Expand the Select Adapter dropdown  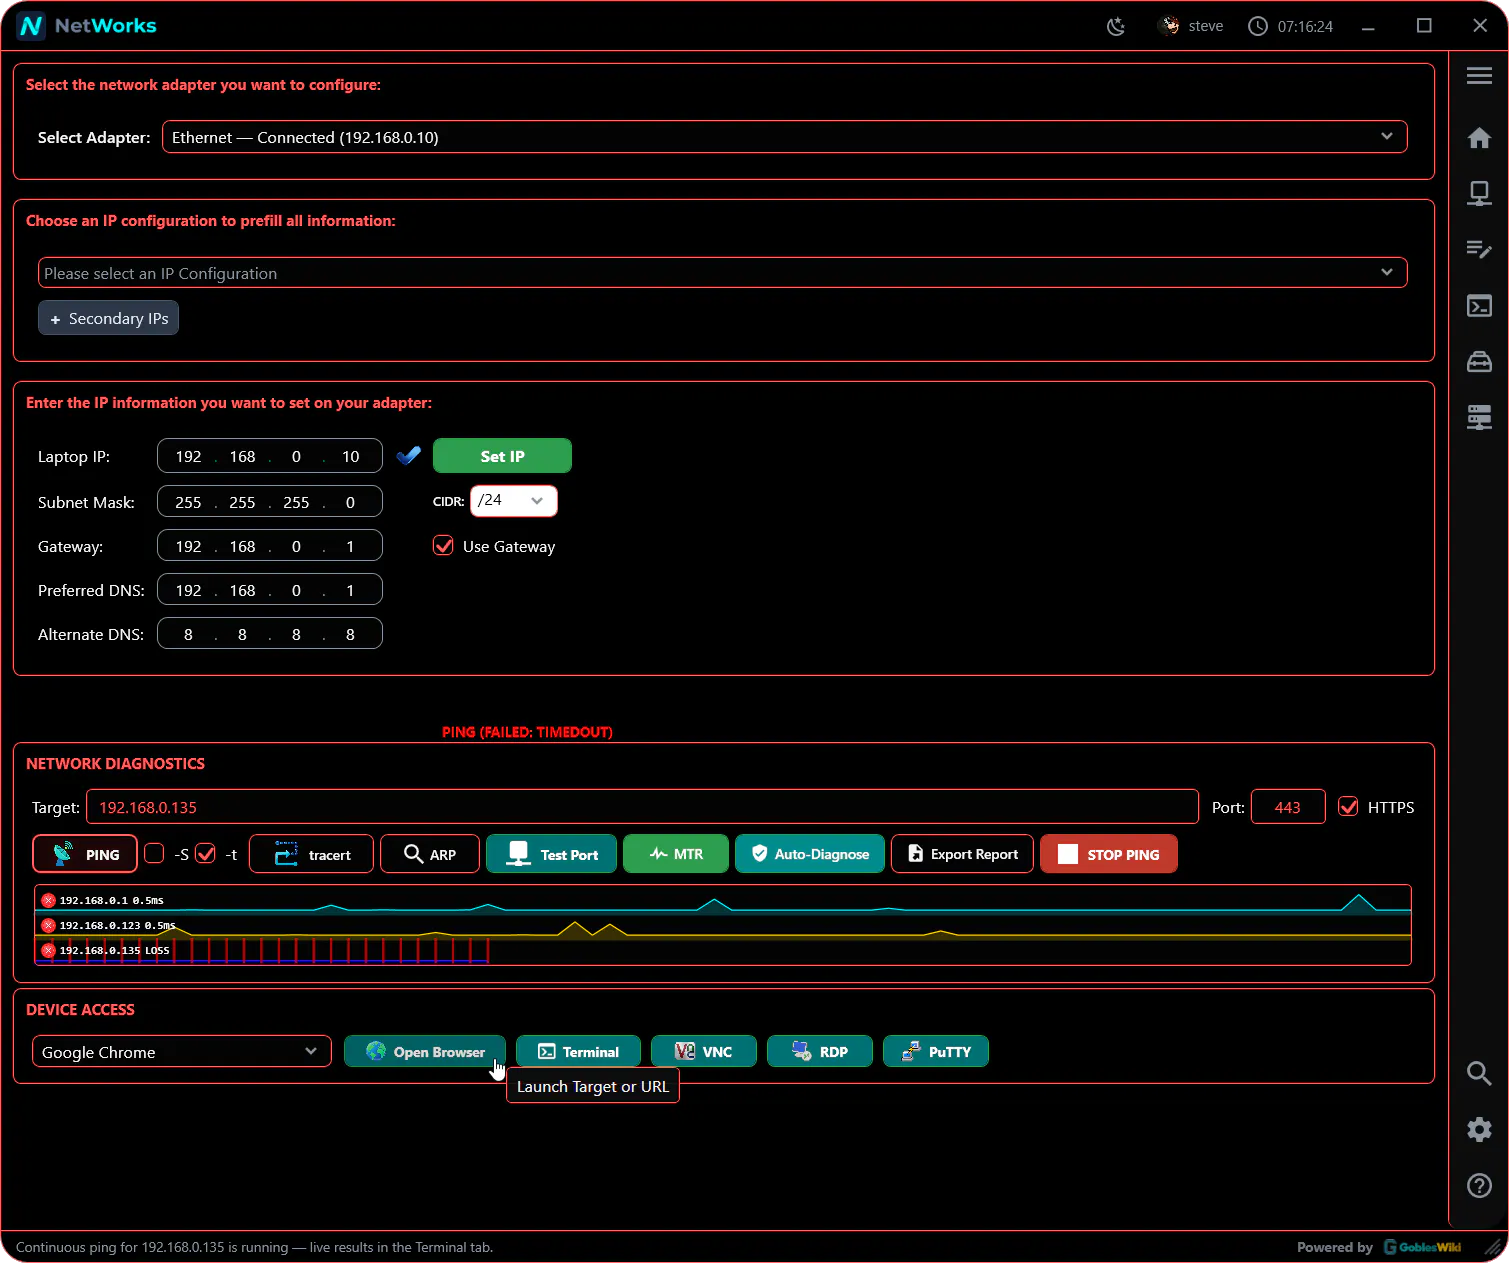[784, 137]
